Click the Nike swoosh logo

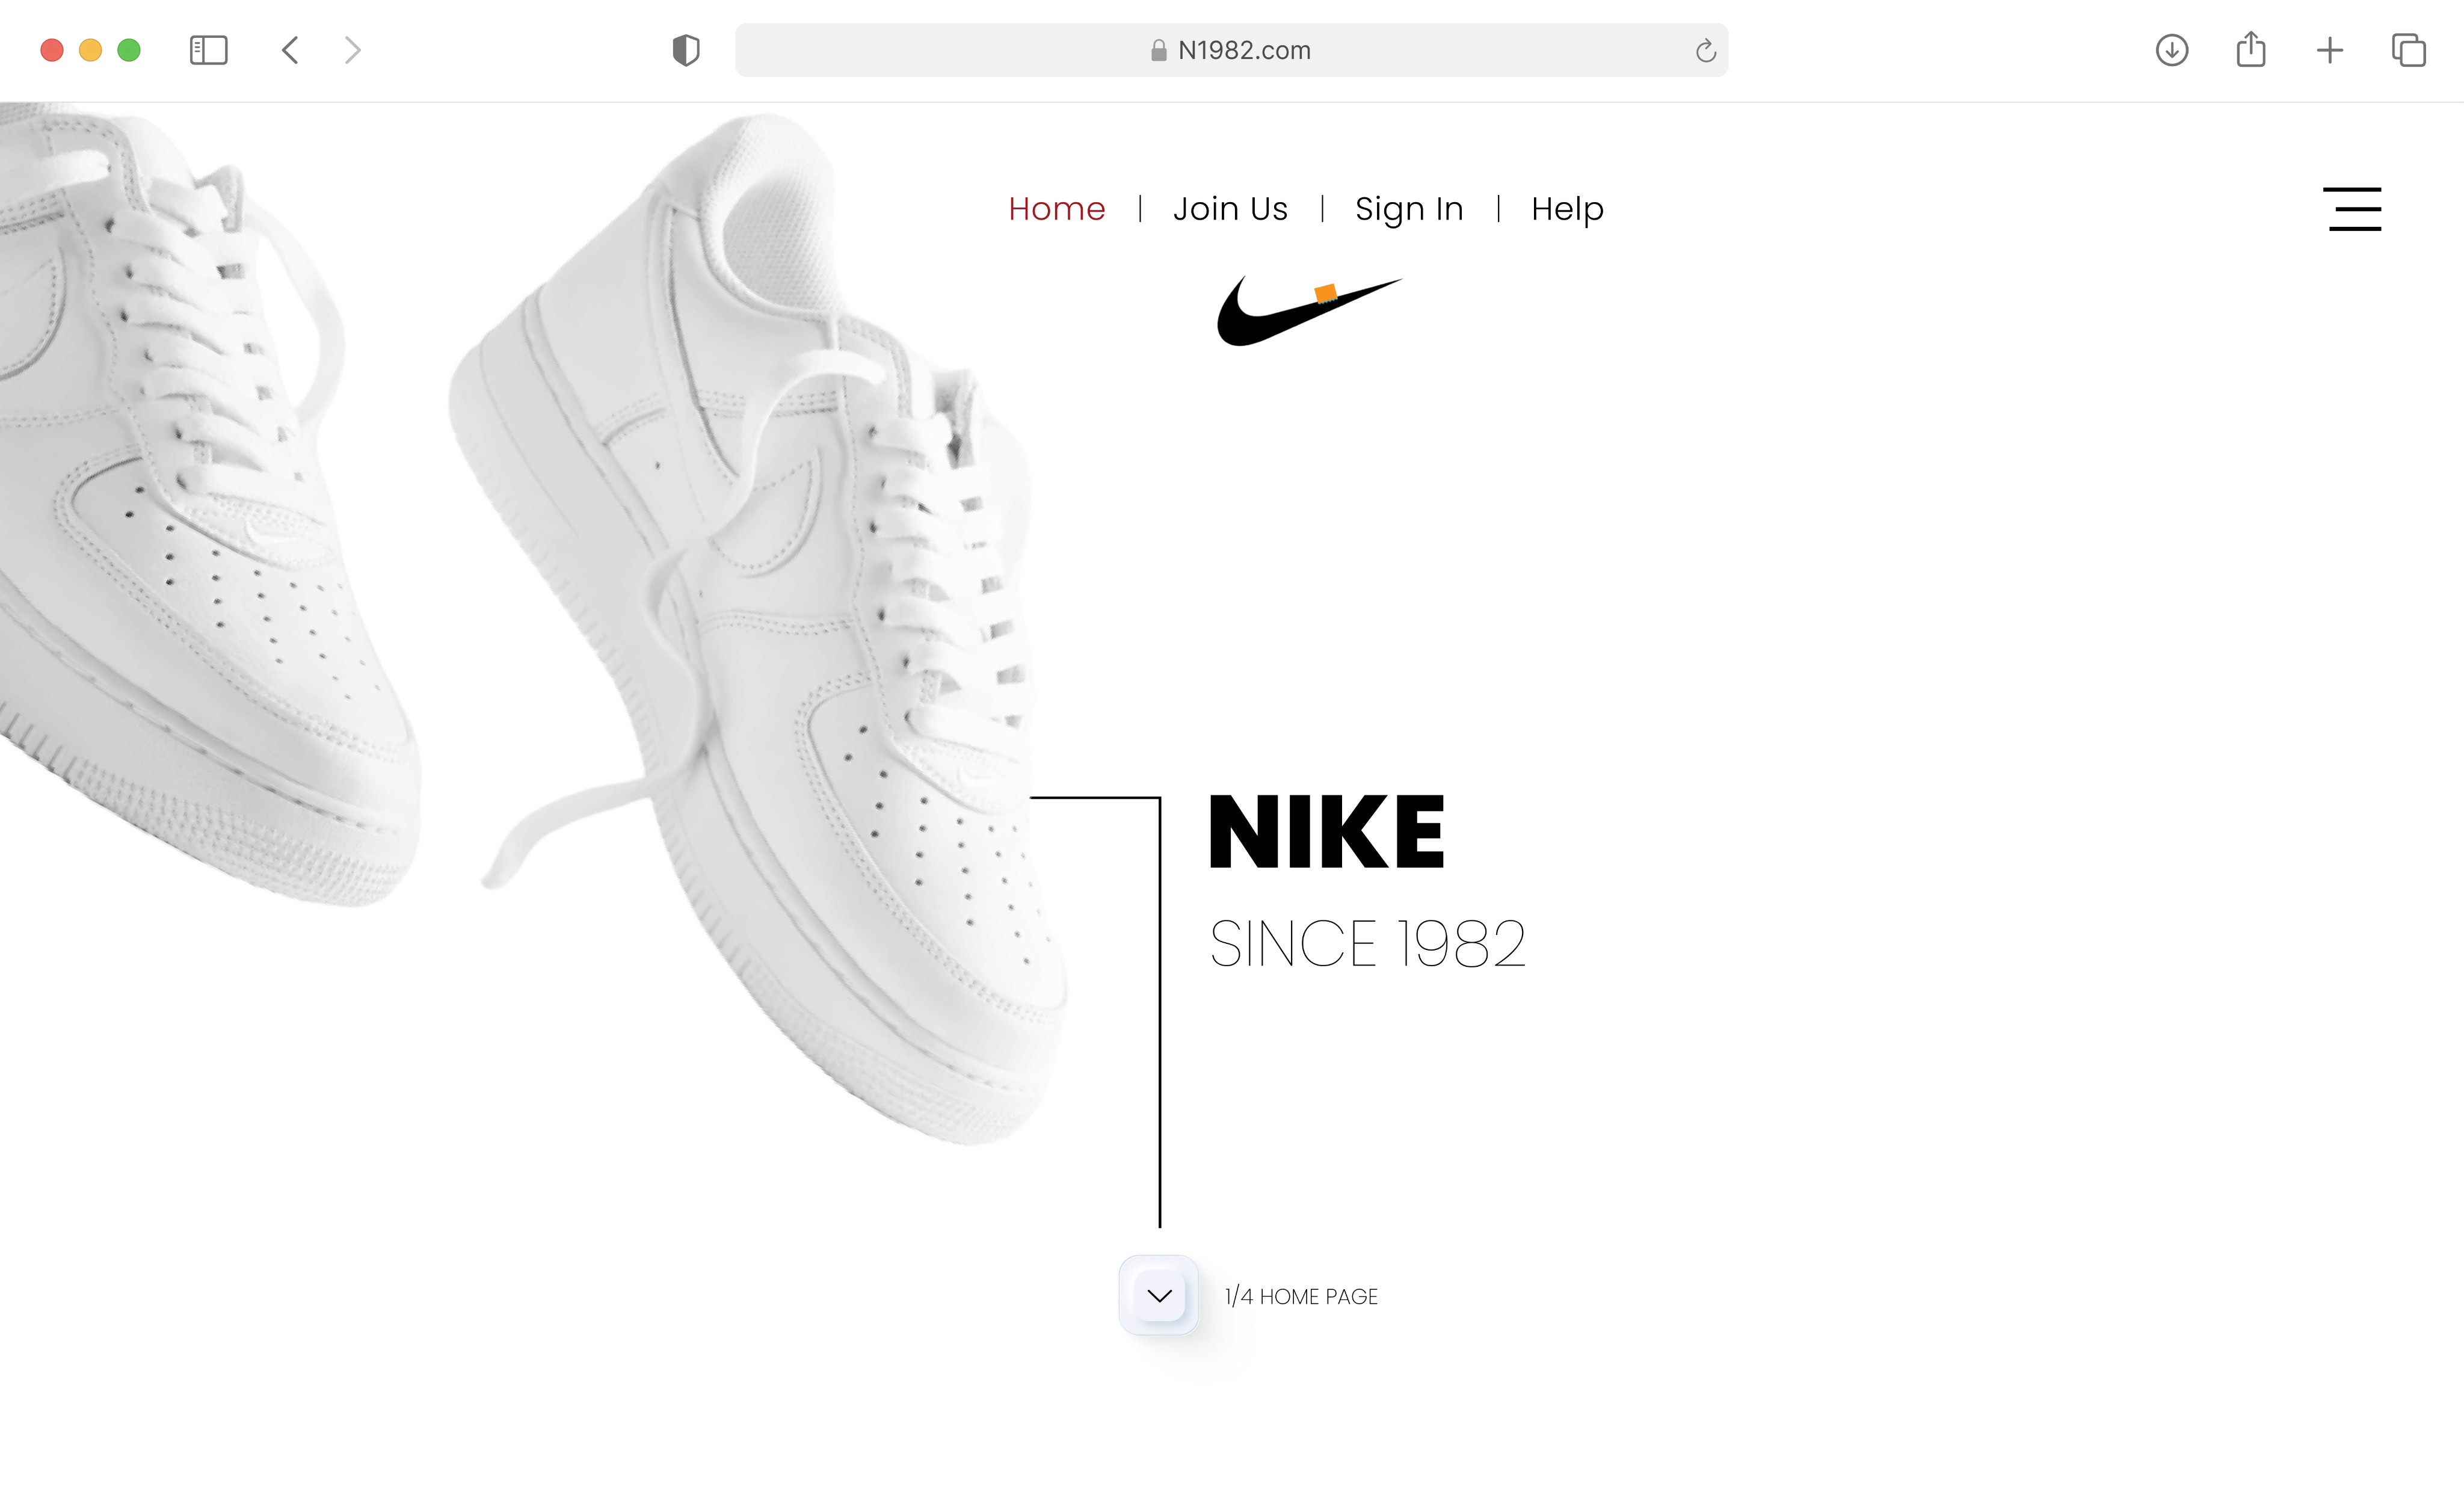[x=1308, y=311]
